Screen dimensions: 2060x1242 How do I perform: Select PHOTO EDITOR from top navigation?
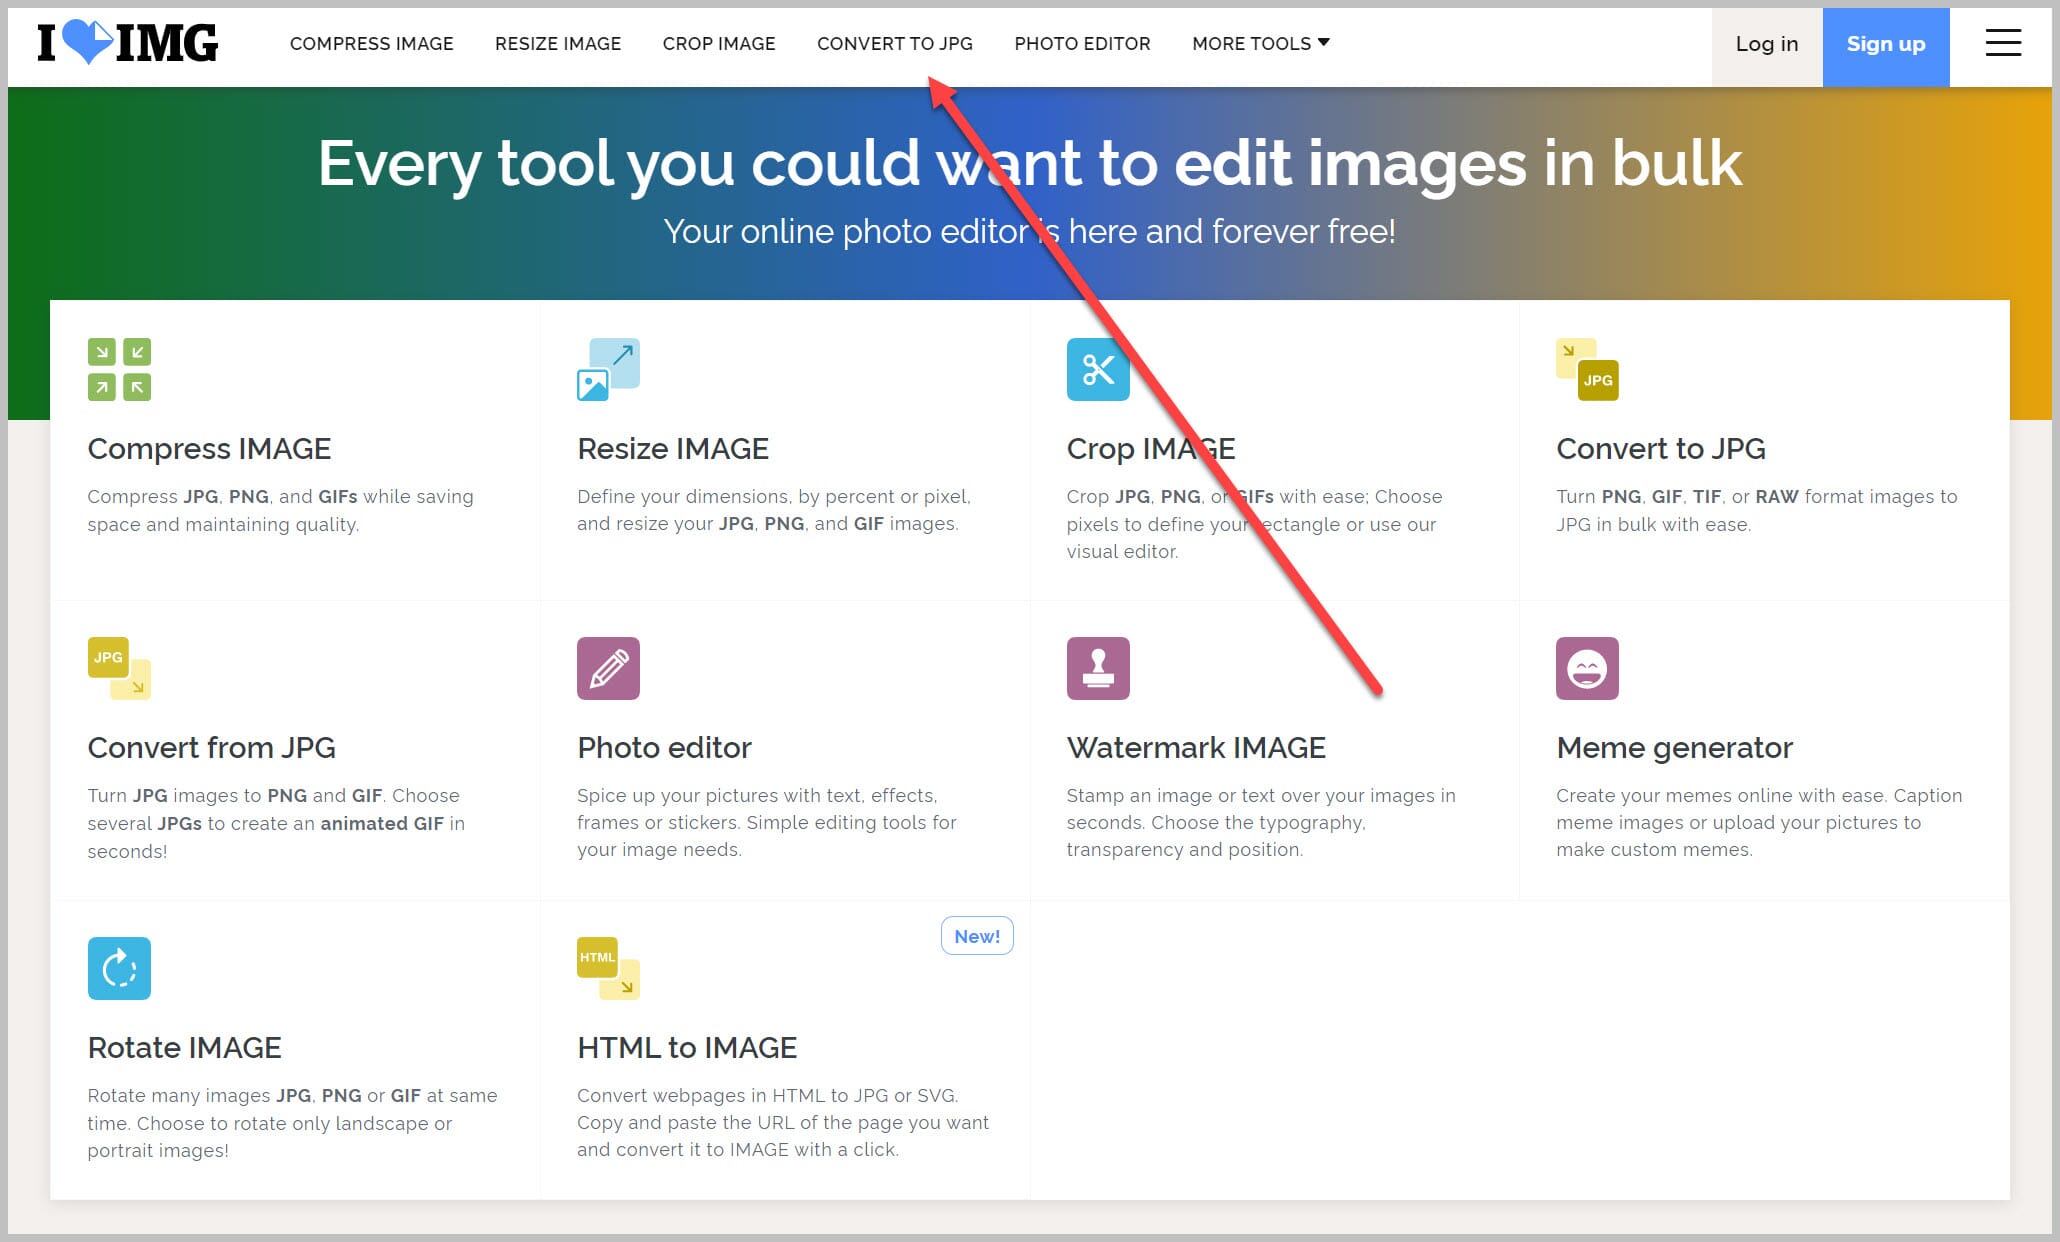click(1083, 44)
